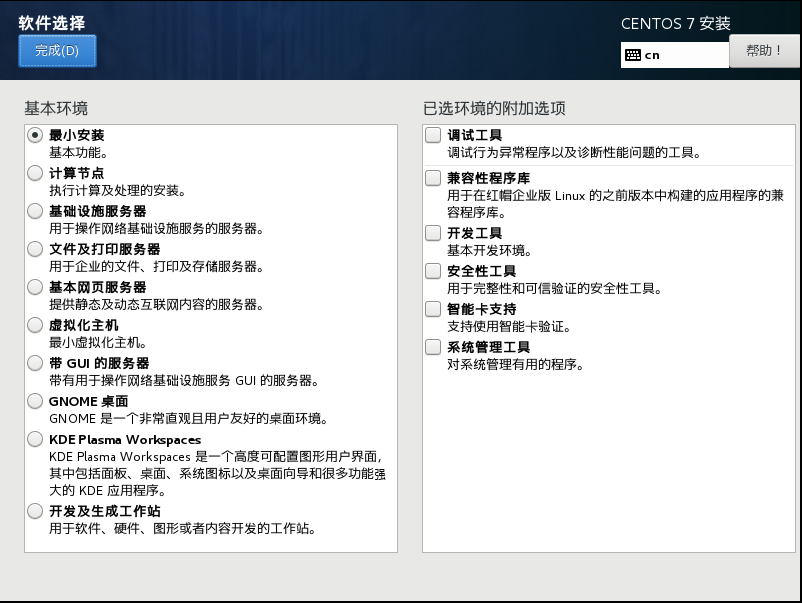Click the text 执行计算及处理的安装。
802x603 pixels.
(x=117, y=190)
